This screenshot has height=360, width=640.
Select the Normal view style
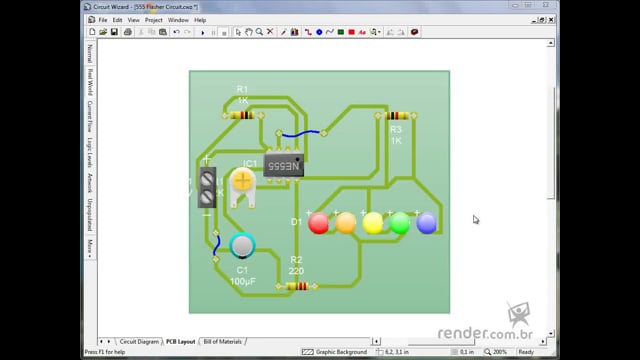[90, 53]
